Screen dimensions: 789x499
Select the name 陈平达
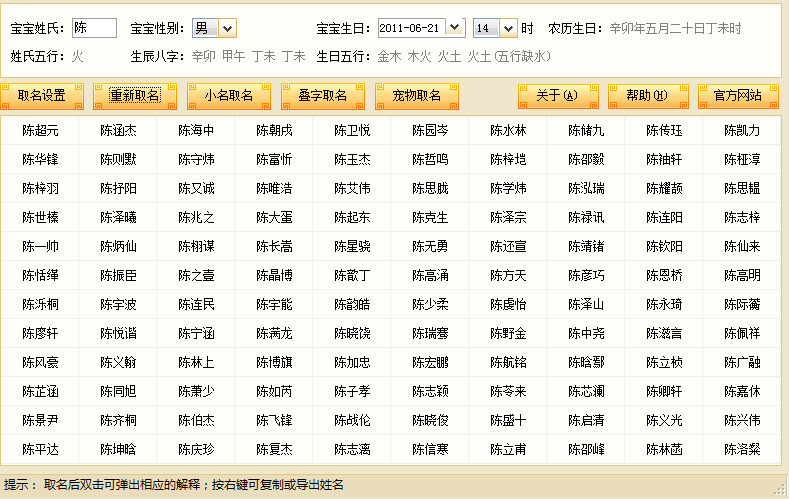click(40, 449)
